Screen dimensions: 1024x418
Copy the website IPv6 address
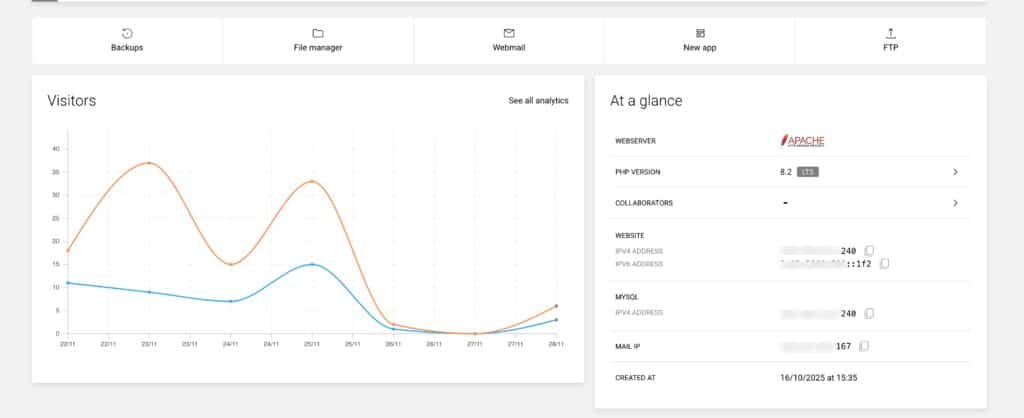pos(884,264)
